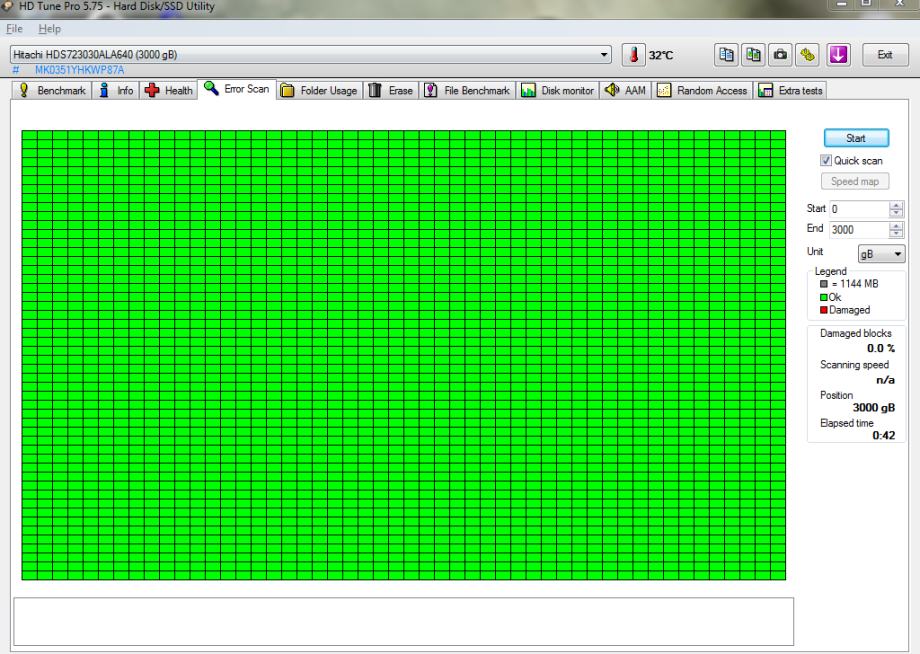Copy info to clipboard icon
920x654 pixels.
click(x=726, y=55)
